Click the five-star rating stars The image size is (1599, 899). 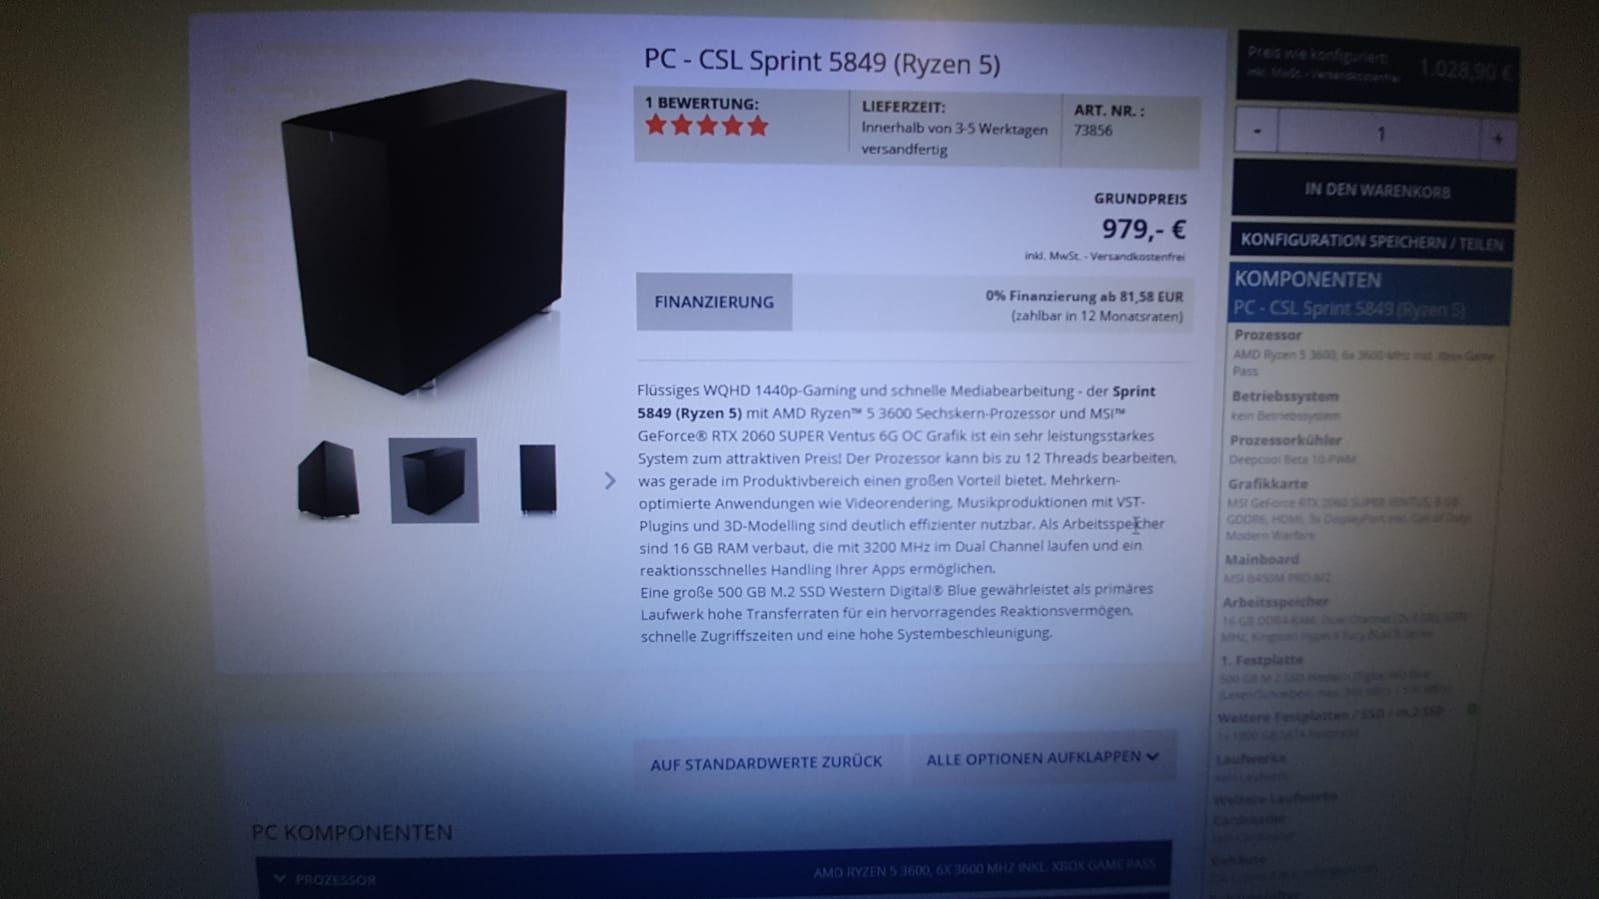point(707,126)
